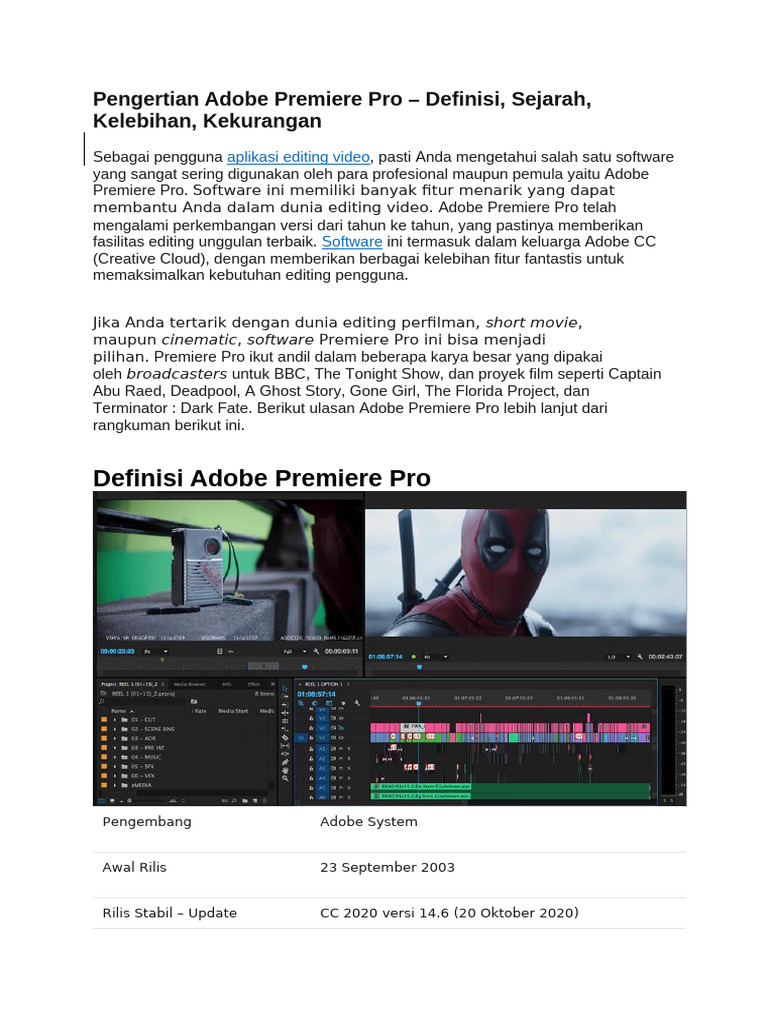The height and width of the screenshot is (1024, 768).
Task: Open program monitor settings wrench
Action: (640, 656)
